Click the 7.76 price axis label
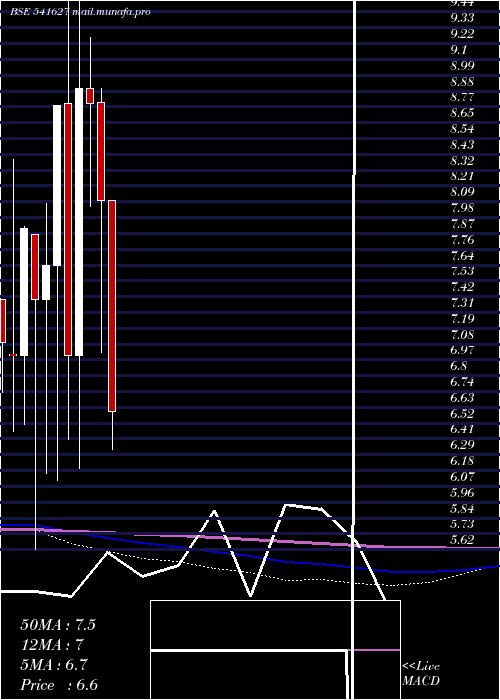Screen dimensions: 500x700 [462, 240]
